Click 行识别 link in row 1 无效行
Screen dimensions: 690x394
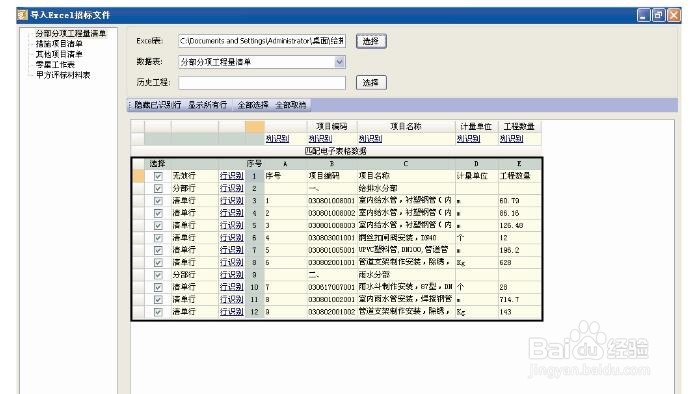(231, 176)
